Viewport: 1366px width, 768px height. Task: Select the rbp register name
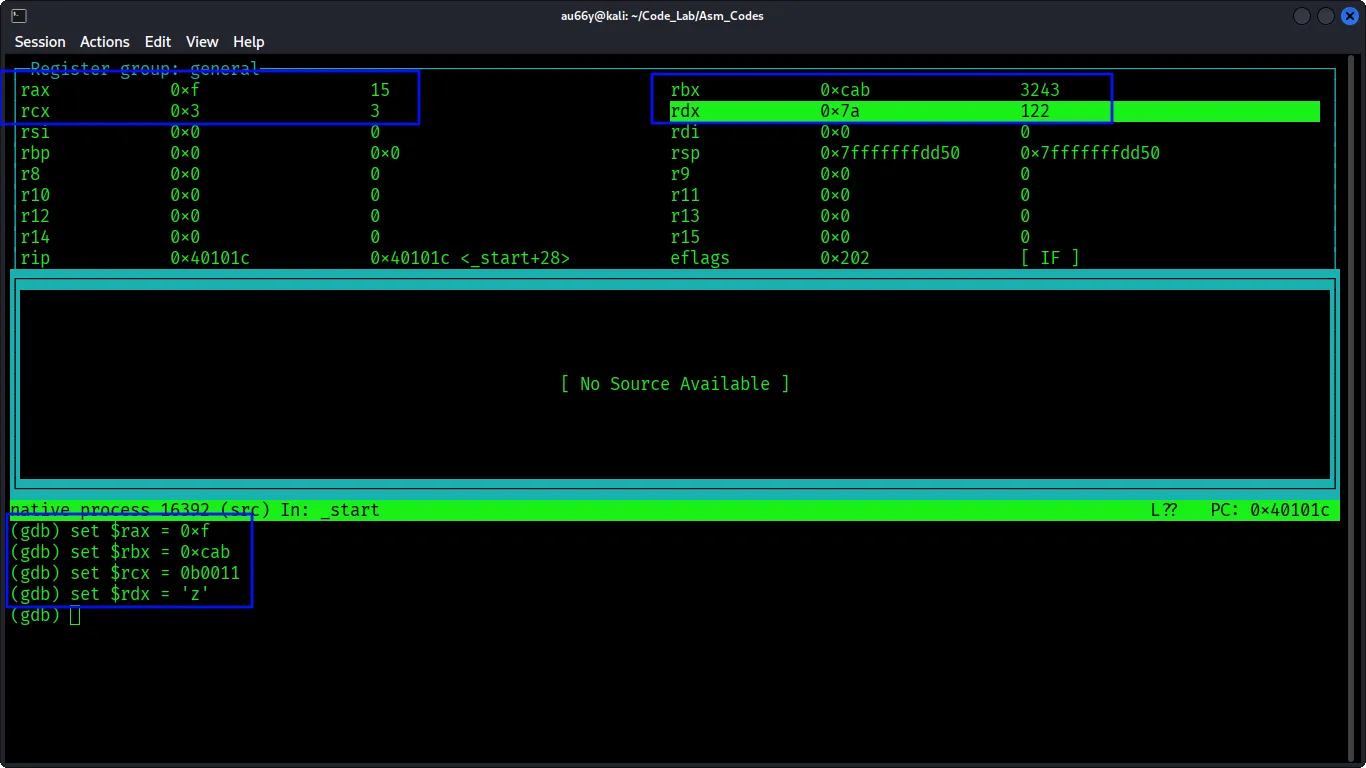[35, 153]
